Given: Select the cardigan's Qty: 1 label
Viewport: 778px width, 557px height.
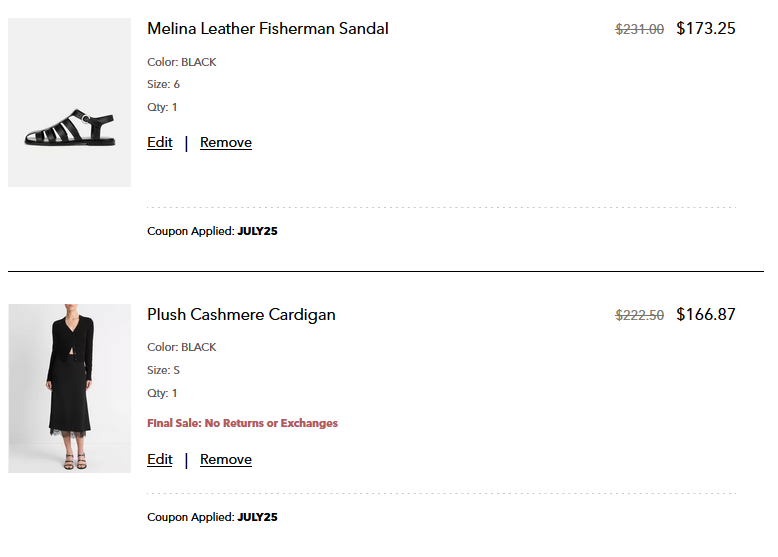Looking at the screenshot, I should (x=162, y=393).
